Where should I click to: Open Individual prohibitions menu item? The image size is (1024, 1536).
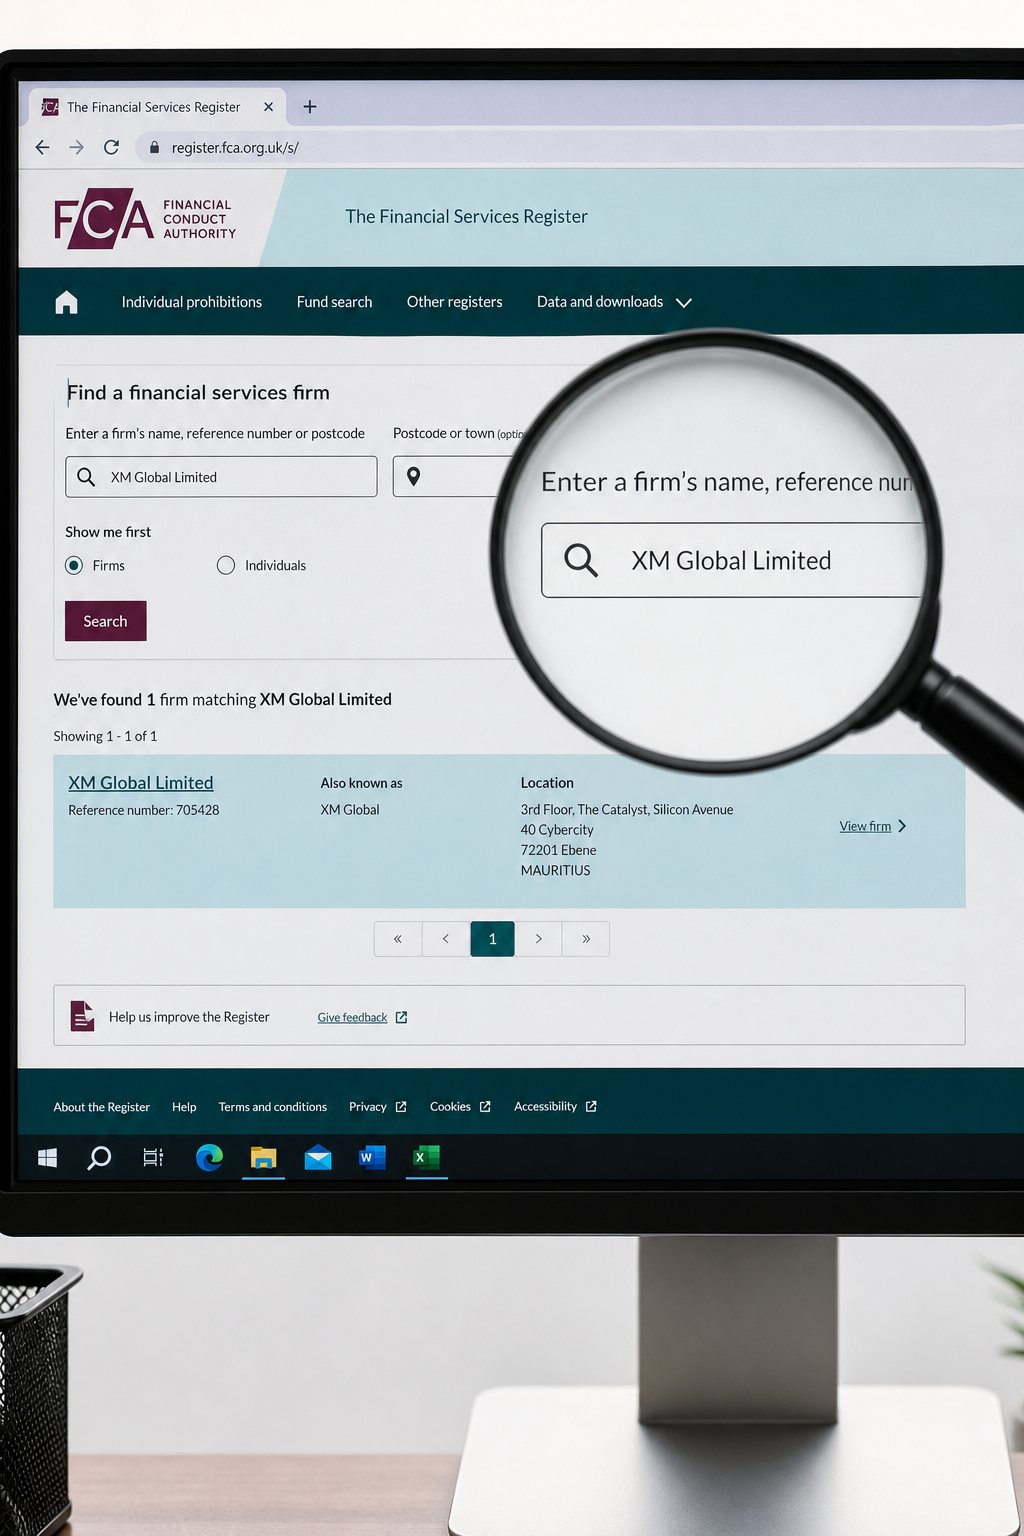tap(192, 302)
